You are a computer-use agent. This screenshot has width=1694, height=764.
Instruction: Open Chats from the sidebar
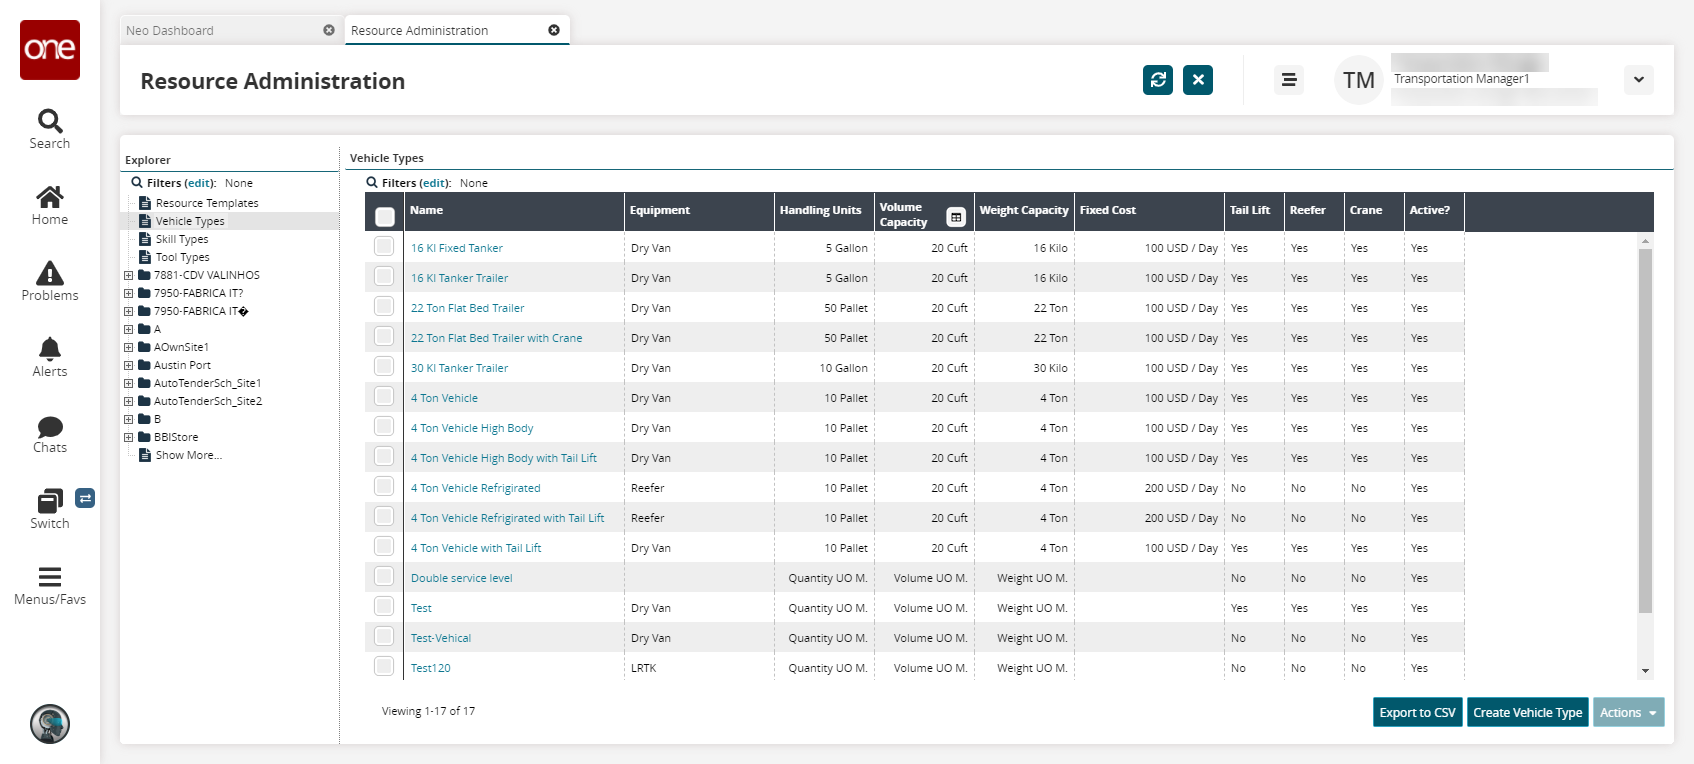[50, 434]
